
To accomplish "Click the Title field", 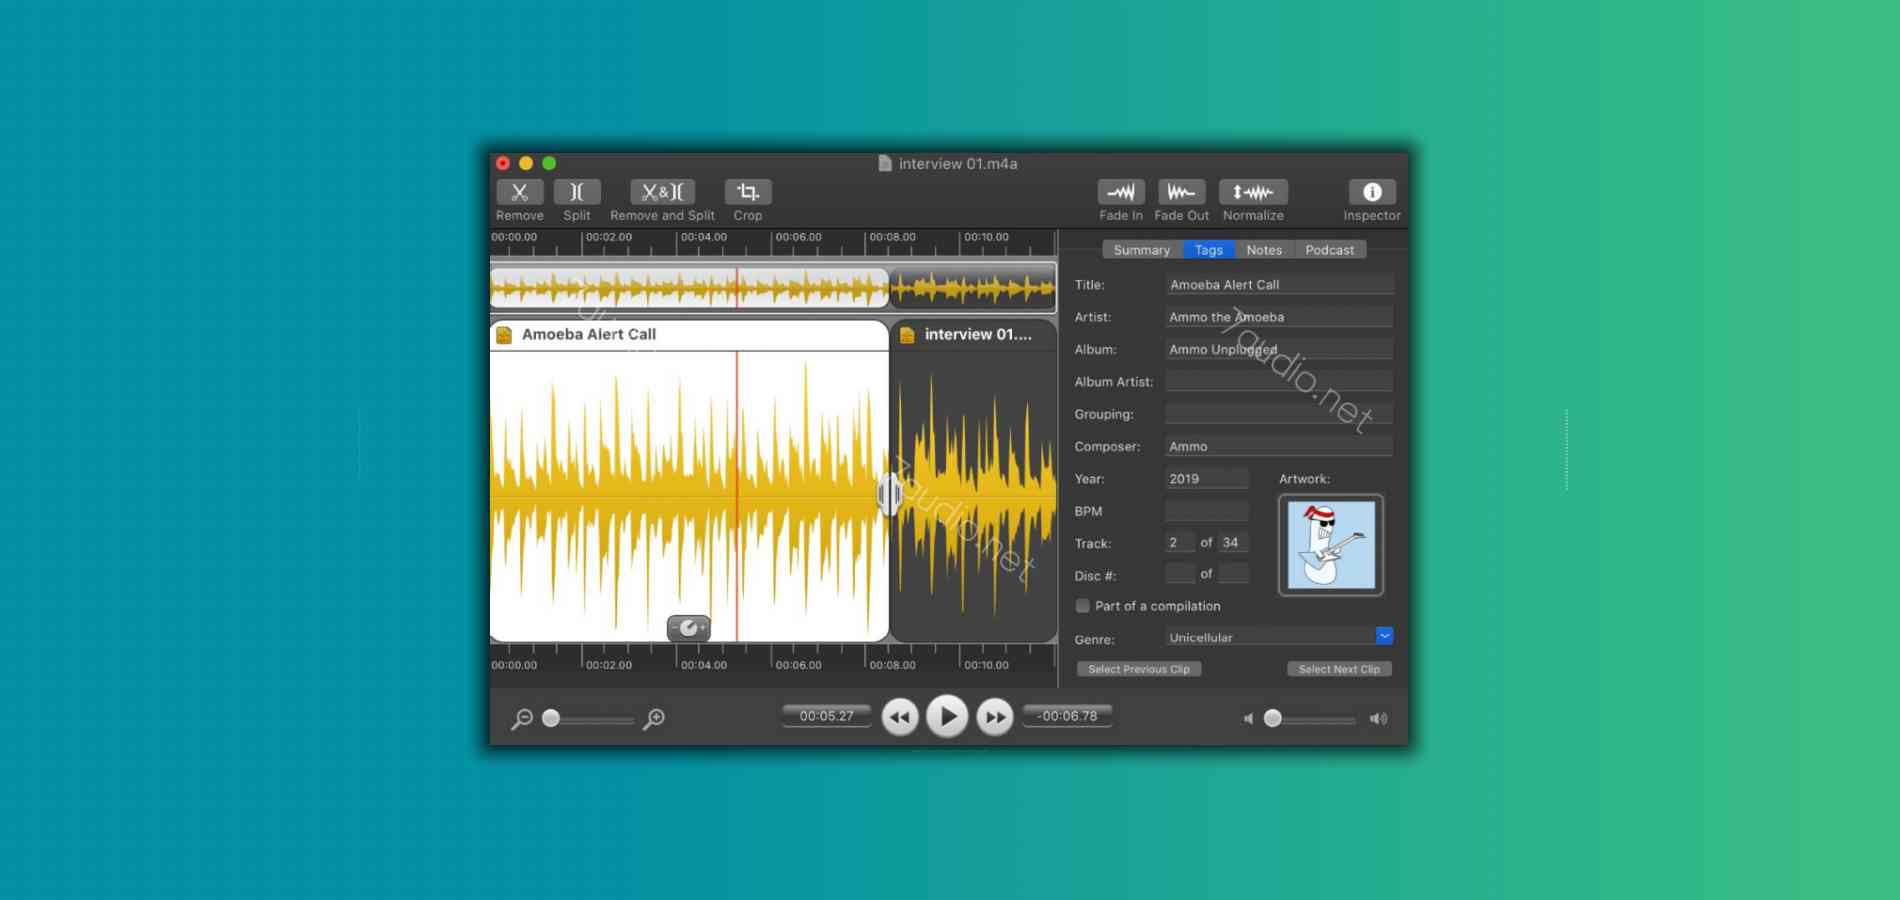I will click(1279, 285).
